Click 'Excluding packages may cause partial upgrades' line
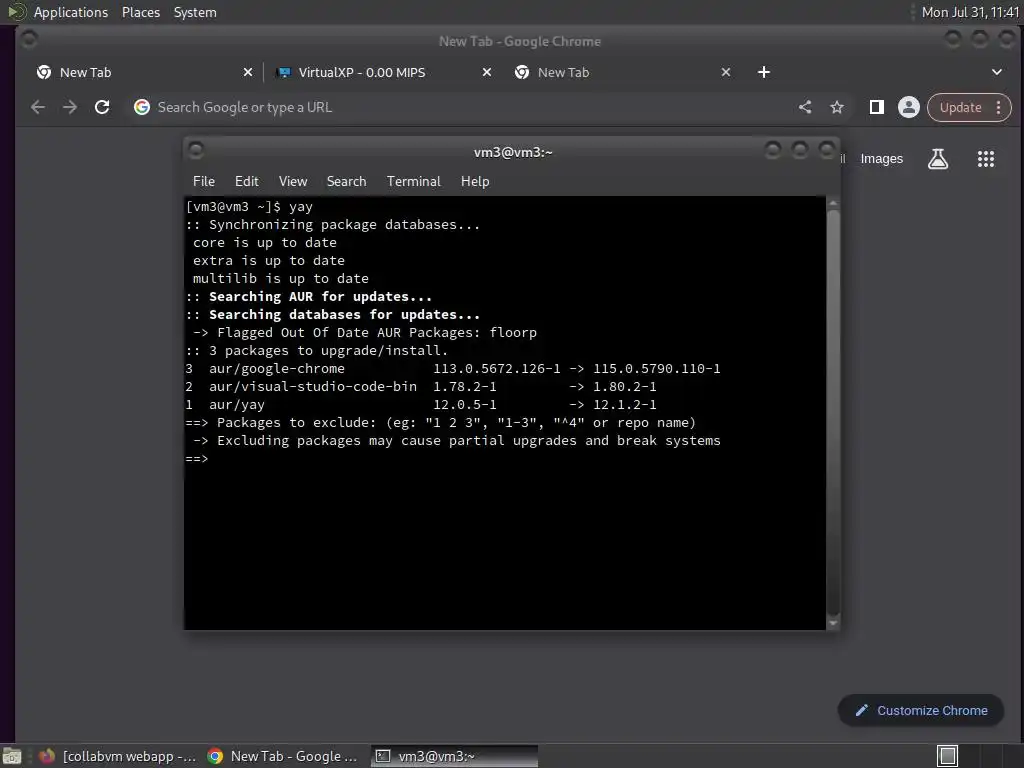The width and height of the screenshot is (1024, 768). pyautogui.click(x=456, y=441)
